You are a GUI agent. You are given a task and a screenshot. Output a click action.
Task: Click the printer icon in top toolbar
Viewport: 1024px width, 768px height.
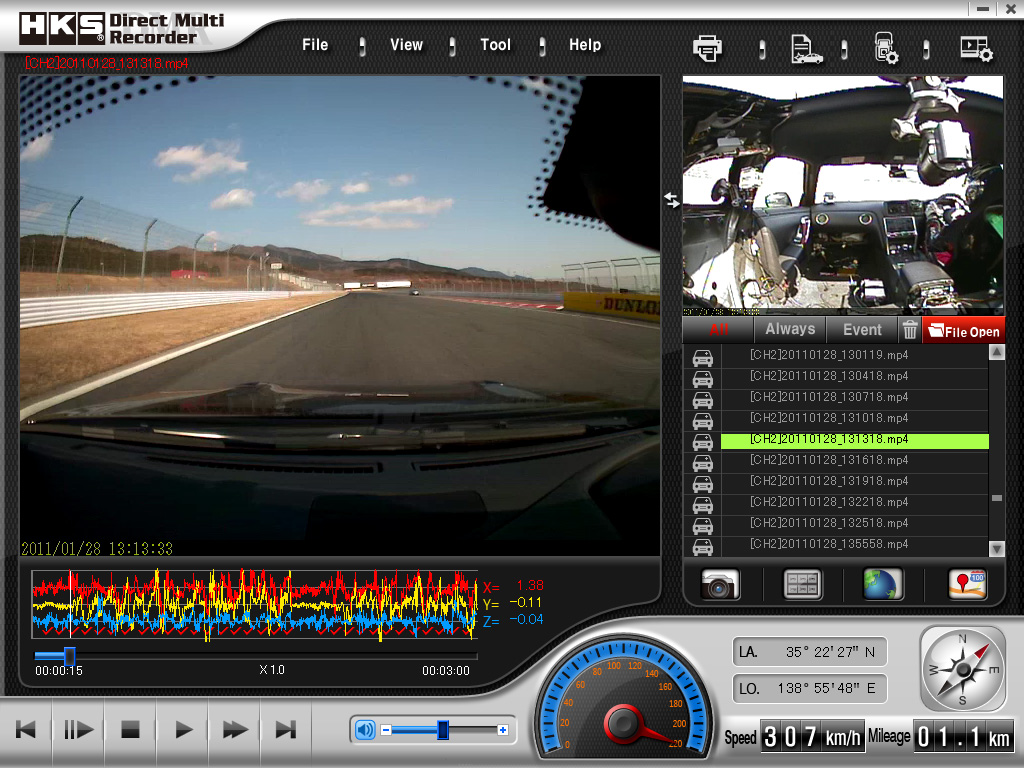point(707,48)
